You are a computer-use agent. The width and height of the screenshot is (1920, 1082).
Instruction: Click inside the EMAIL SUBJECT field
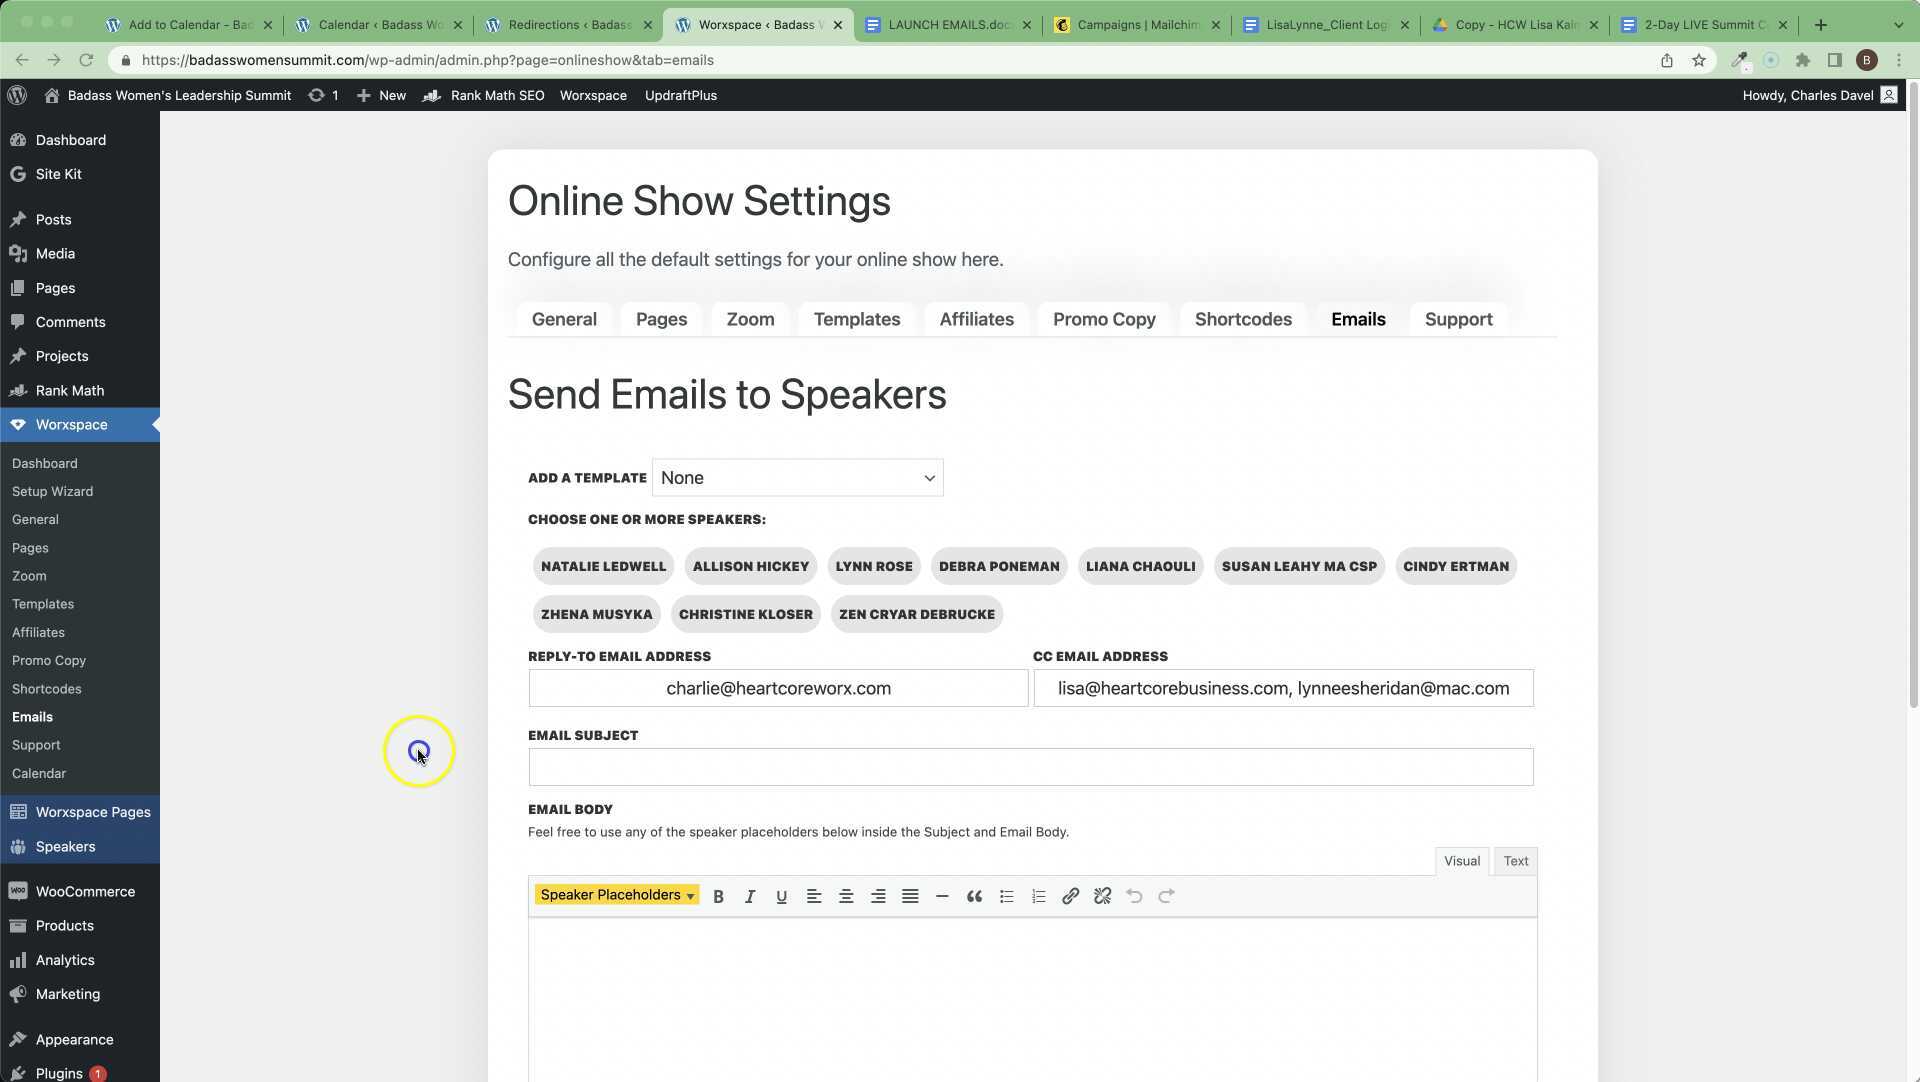pyautogui.click(x=1030, y=766)
